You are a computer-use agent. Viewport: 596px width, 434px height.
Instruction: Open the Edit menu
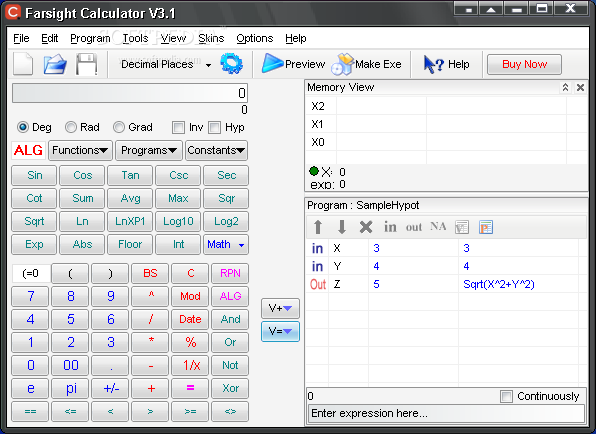click(49, 38)
